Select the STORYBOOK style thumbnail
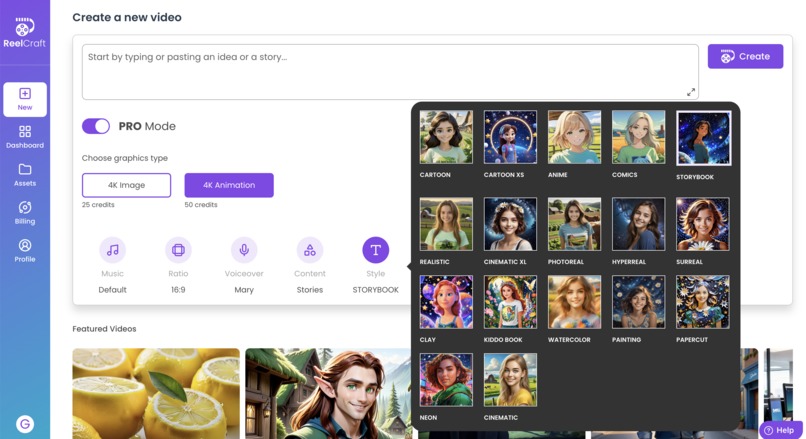The width and height of the screenshot is (806, 439). [x=703, y=138]
